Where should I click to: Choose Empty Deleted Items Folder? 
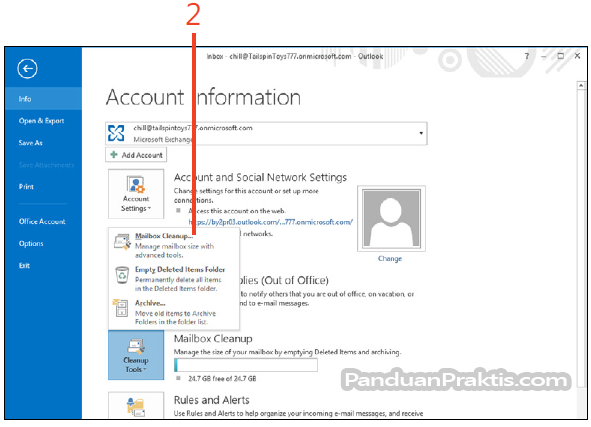pyautogui.click(x=174, y=279)
